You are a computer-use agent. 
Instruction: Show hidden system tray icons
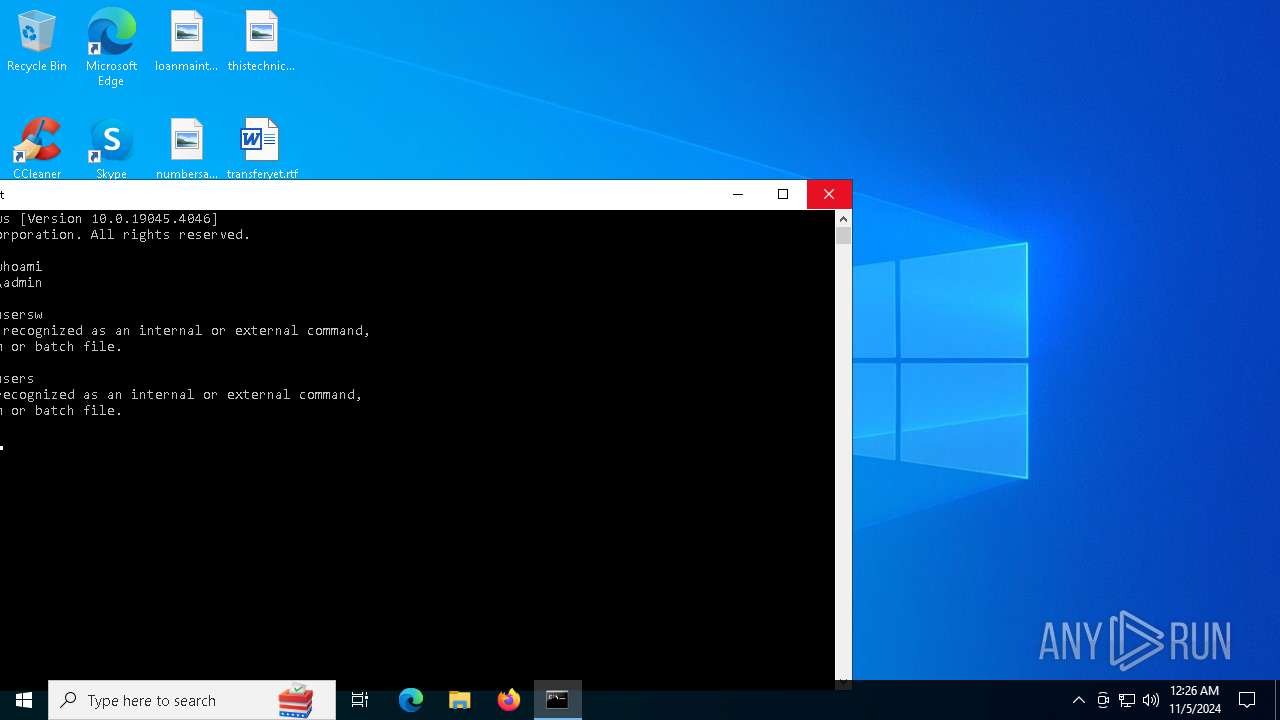(x=1078, y=700)
